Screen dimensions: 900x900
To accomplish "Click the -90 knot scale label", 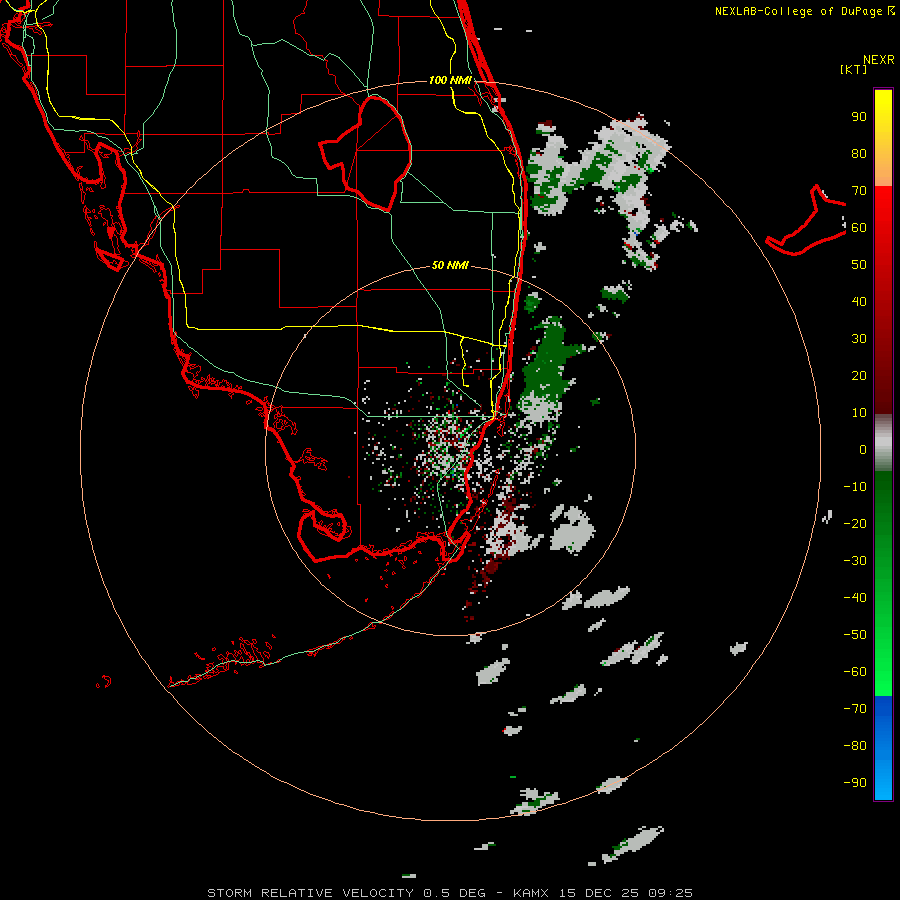I will tap(855, 782).
